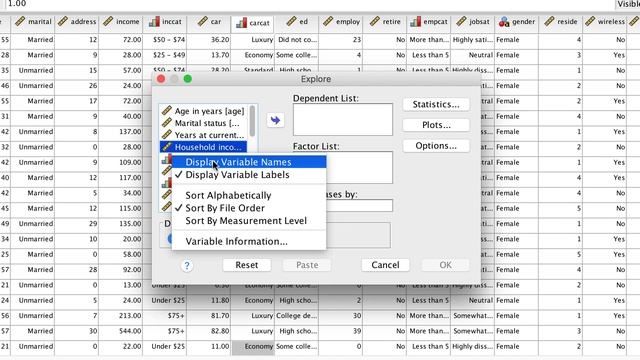The image size is (640, 360).
Task: Choose Display Variable Labels option
Action: click(249, 175)
